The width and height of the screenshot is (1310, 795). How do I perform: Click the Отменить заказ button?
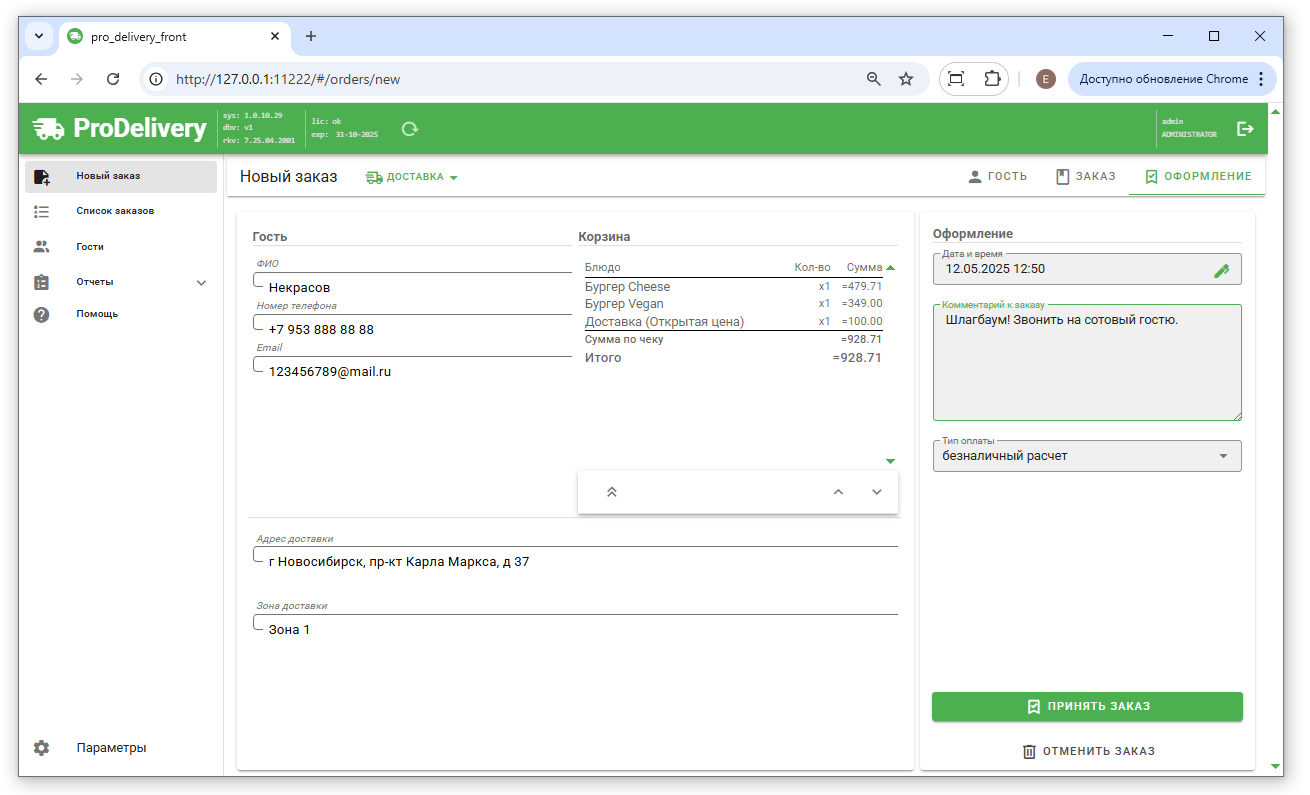point(1087,751)
